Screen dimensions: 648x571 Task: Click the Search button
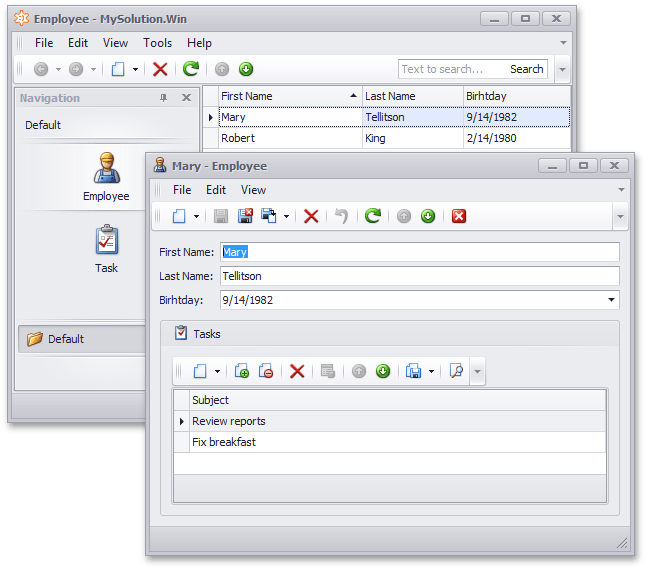[526, 69]
